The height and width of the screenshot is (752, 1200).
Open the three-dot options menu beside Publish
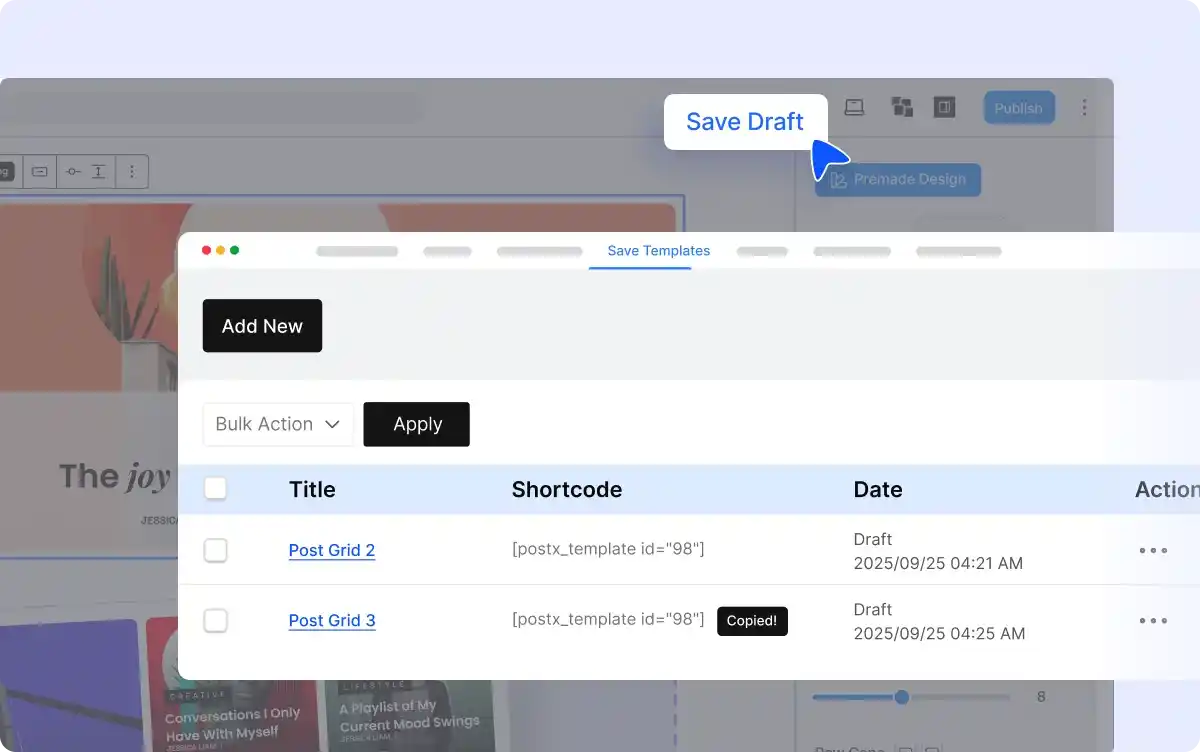pos(1084,108)
